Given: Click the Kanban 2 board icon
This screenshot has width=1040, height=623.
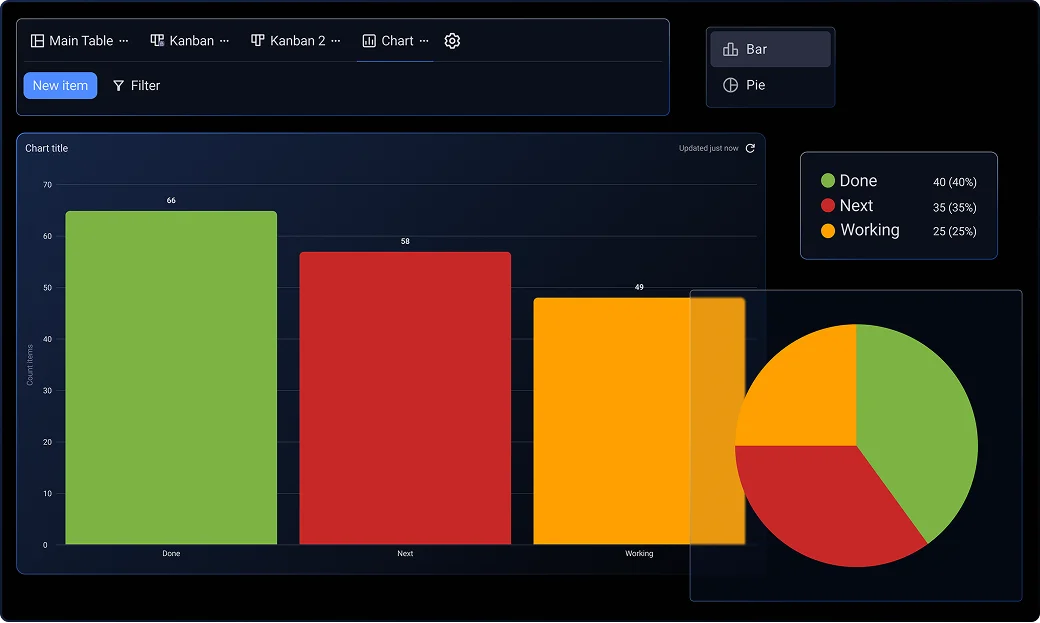Looking at the screenshot, I should [x=257, y=40].
